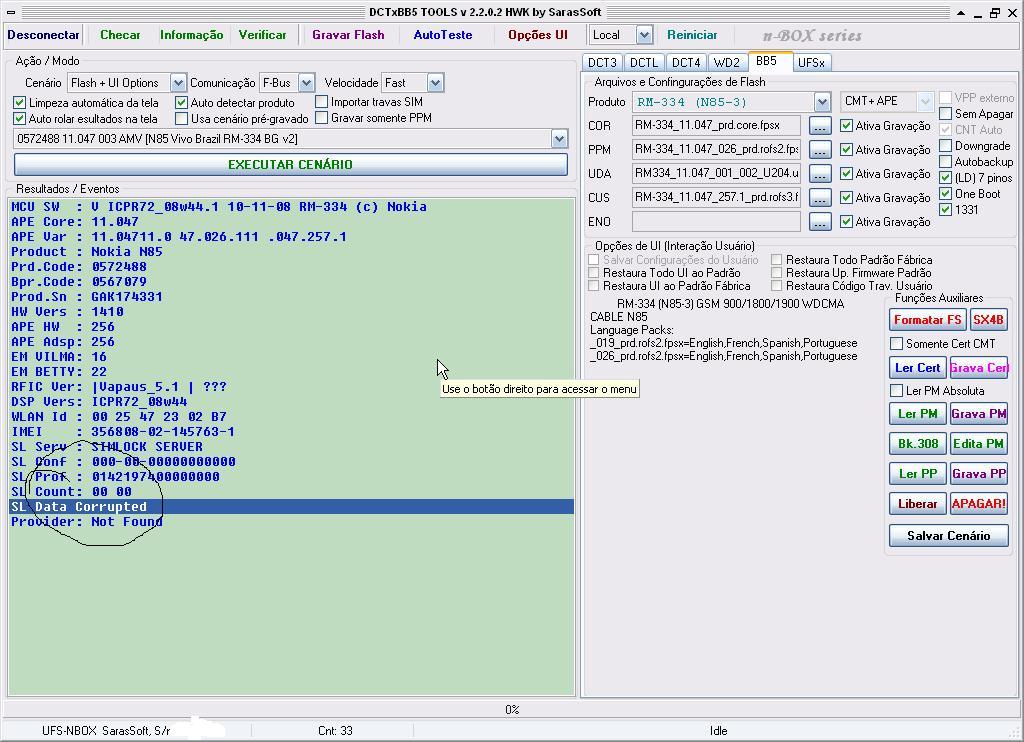Image resolution: width=1024 pixels, height=742 pixels.
Task: Expand the Local dropdown
Action: 644,35
